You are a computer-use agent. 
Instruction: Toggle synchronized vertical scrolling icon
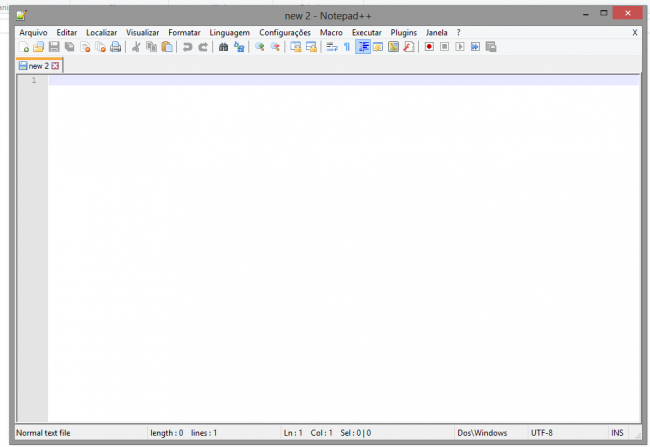296,47
